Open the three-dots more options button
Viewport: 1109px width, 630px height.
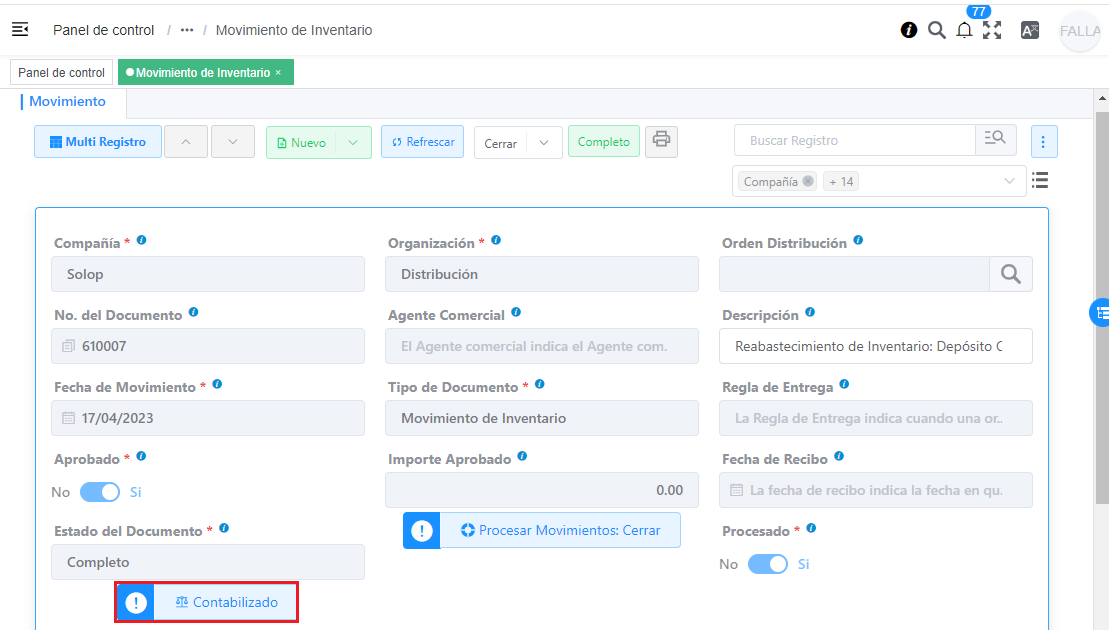(x=1043, y=141)
